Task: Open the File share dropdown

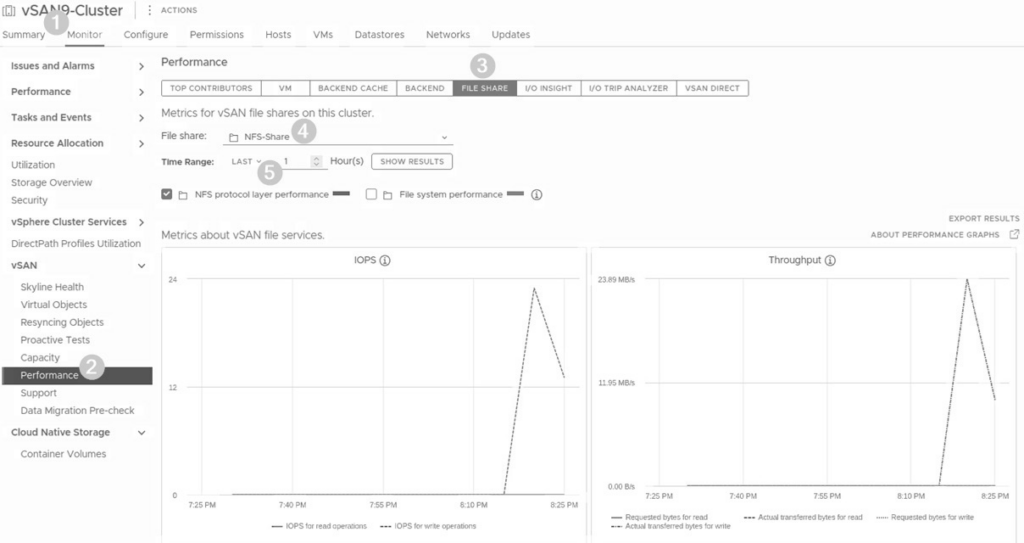Action: (338, 137)
